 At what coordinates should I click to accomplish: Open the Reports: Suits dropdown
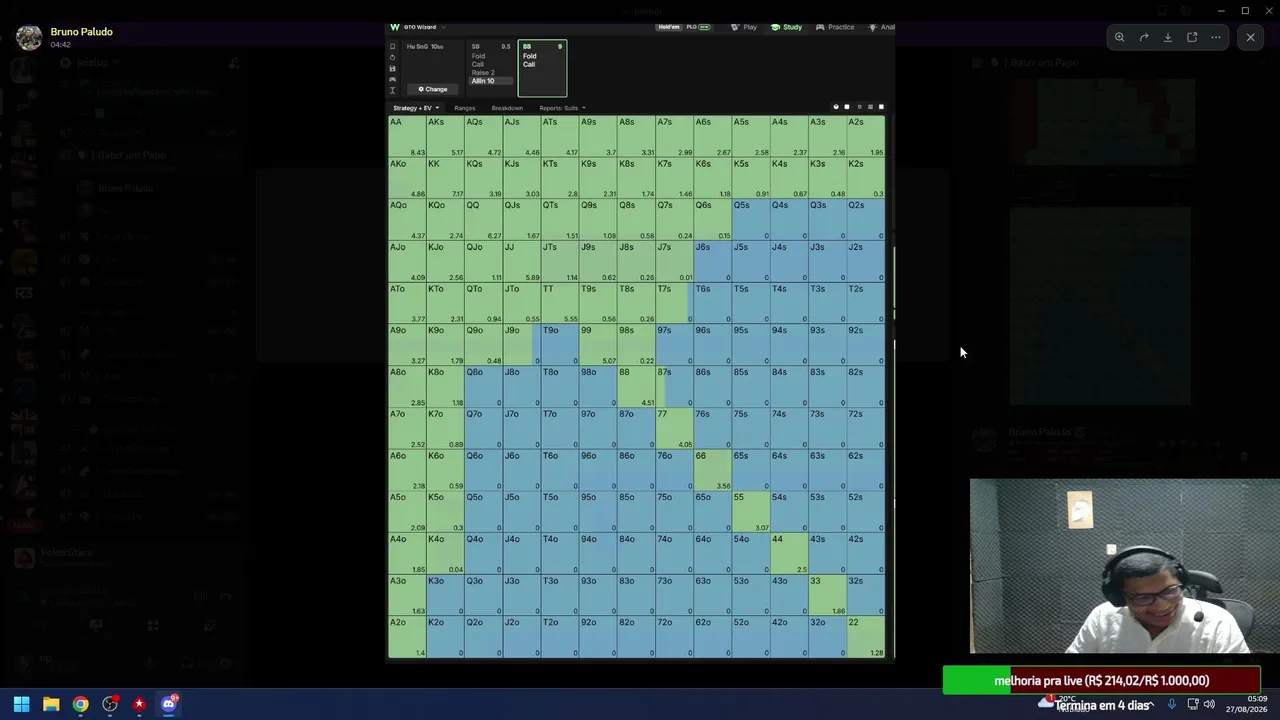[562, 108]
